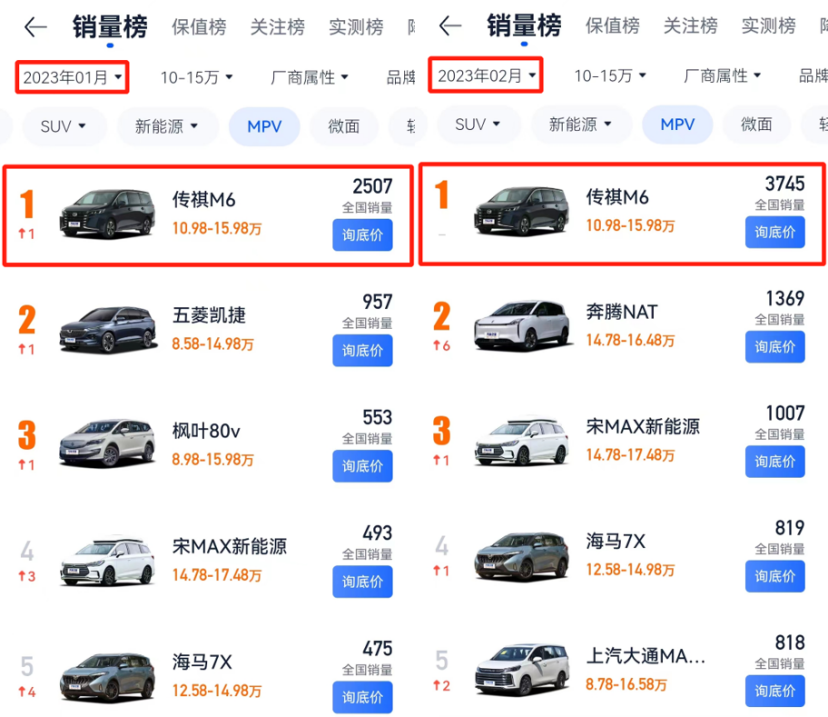
Task: Click 询底价 for 枫叶80v
Action: pyautogui.click(x=362, y=466)
